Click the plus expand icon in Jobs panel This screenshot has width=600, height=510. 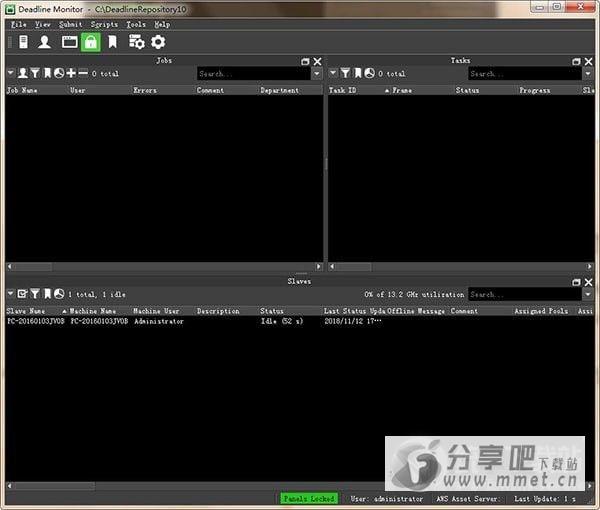point(71,73)
